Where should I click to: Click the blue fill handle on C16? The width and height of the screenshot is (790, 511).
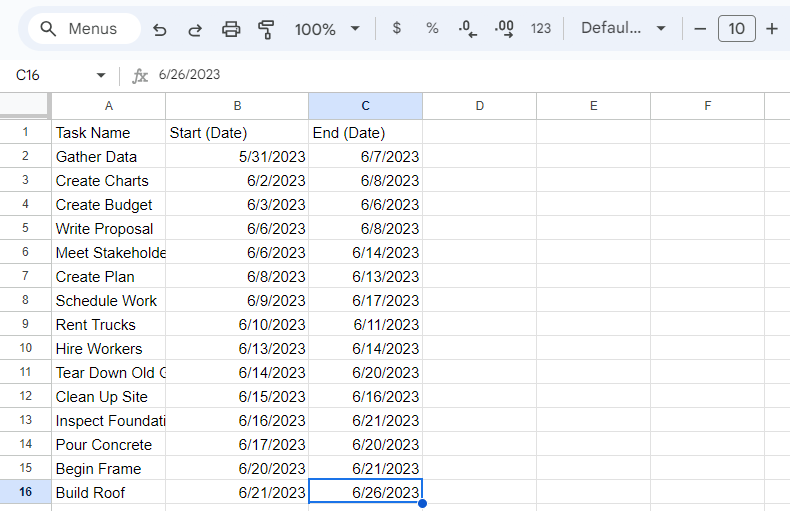pyautogui.click(x=422, y=503)
